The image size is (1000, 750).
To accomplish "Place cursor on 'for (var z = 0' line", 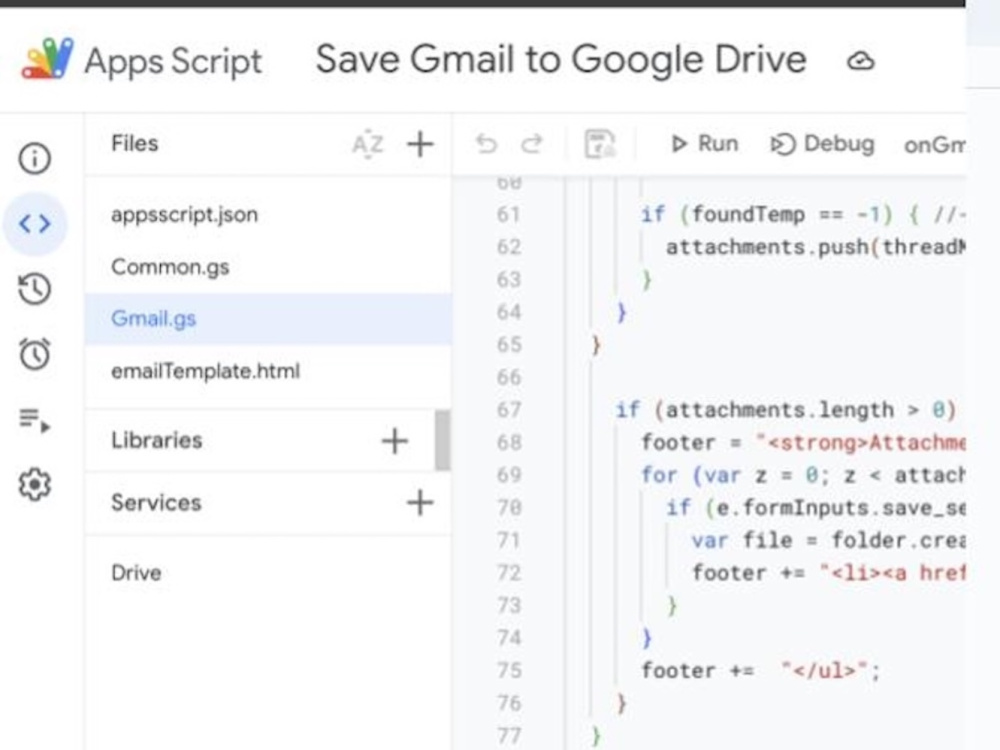I will click(802, 474).
